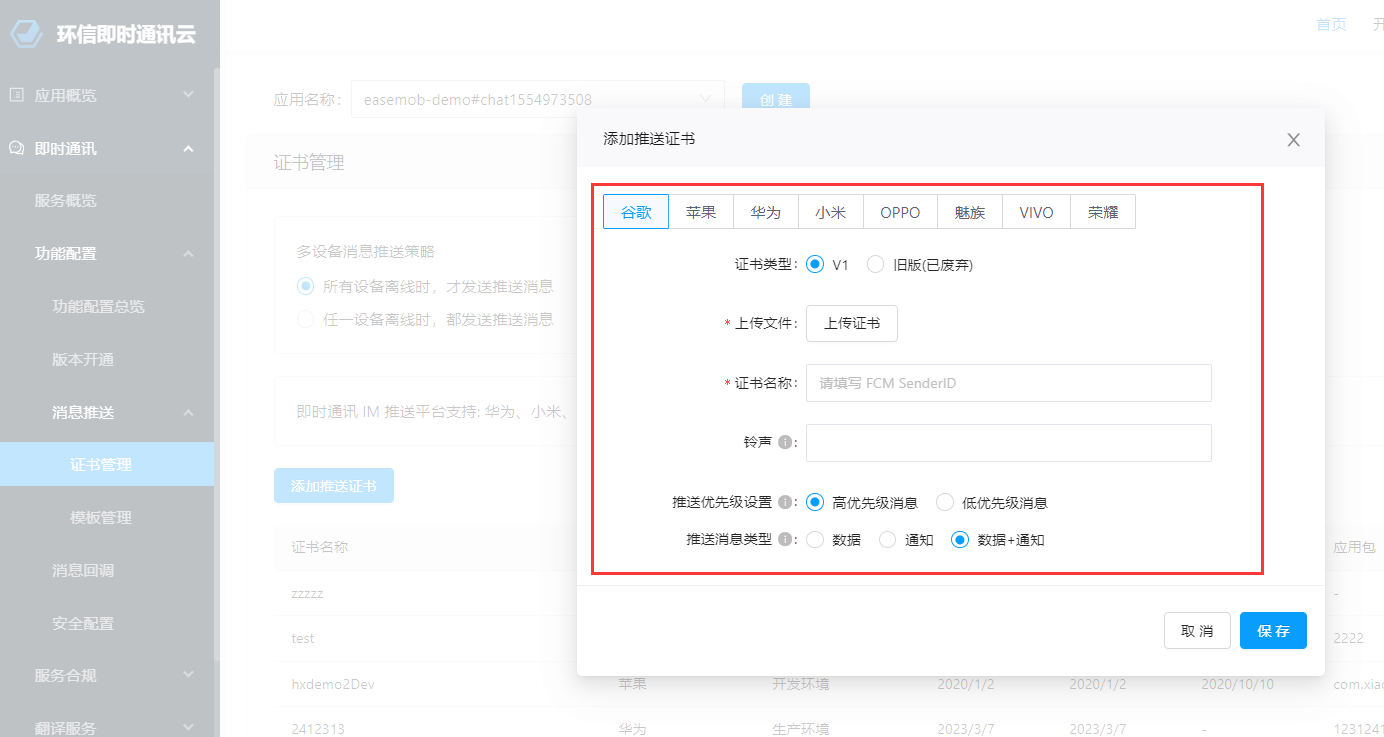The width and height of the screenshot is (1384, 737).
Task: Select 通知 as push message type
Action: 888,539
